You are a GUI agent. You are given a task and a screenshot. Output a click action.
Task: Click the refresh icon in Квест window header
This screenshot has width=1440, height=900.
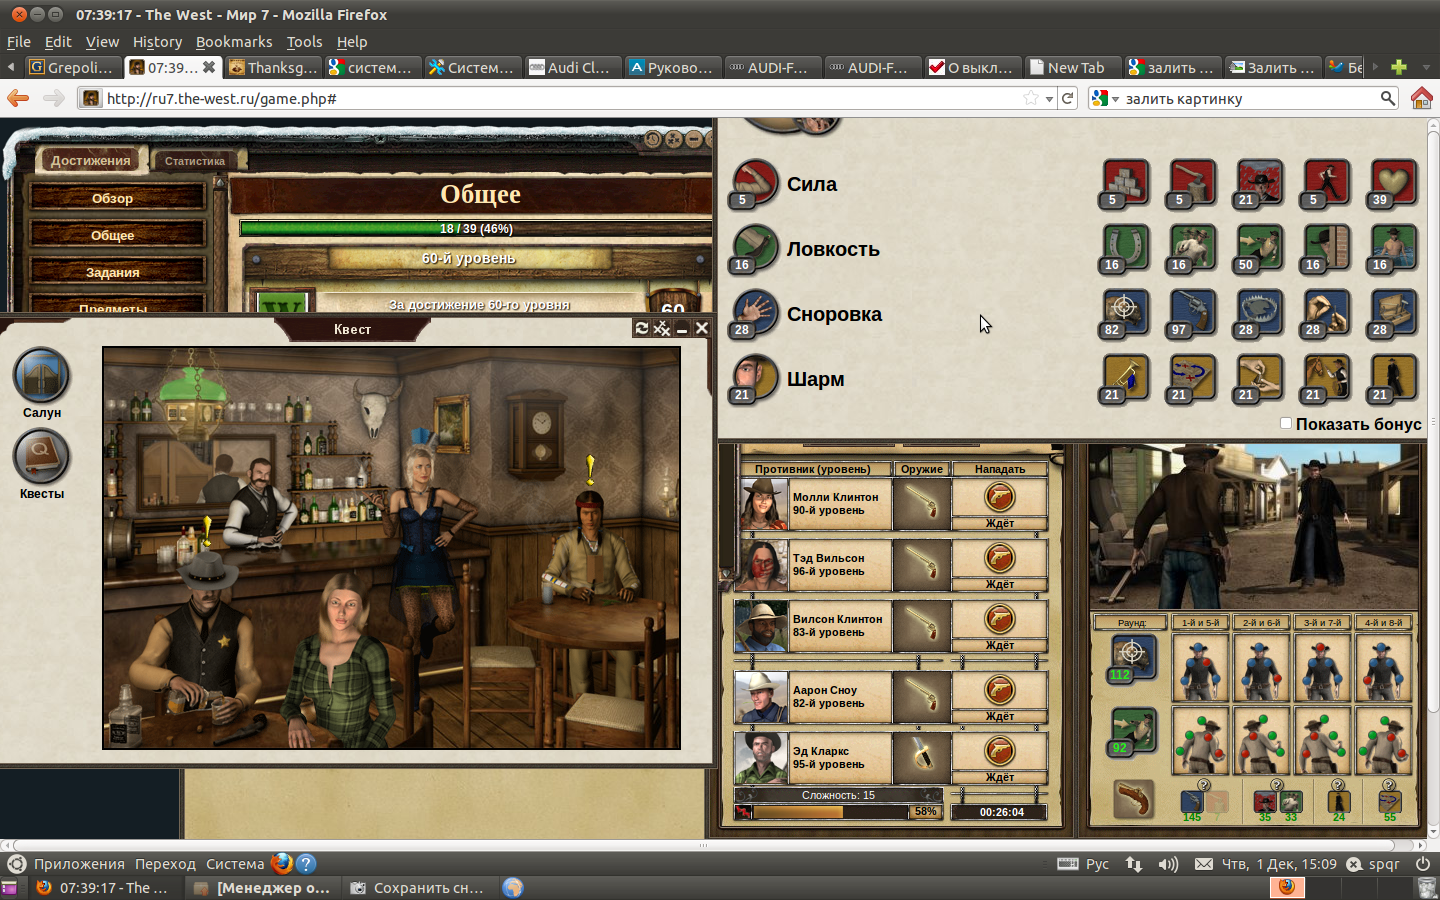pos(642,328)
